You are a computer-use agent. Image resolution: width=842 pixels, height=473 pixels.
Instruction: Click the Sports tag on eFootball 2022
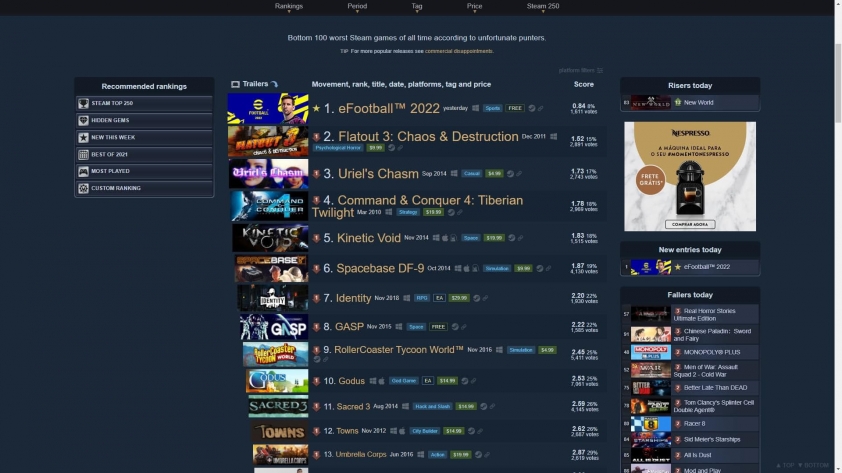[x=492, y=108]
